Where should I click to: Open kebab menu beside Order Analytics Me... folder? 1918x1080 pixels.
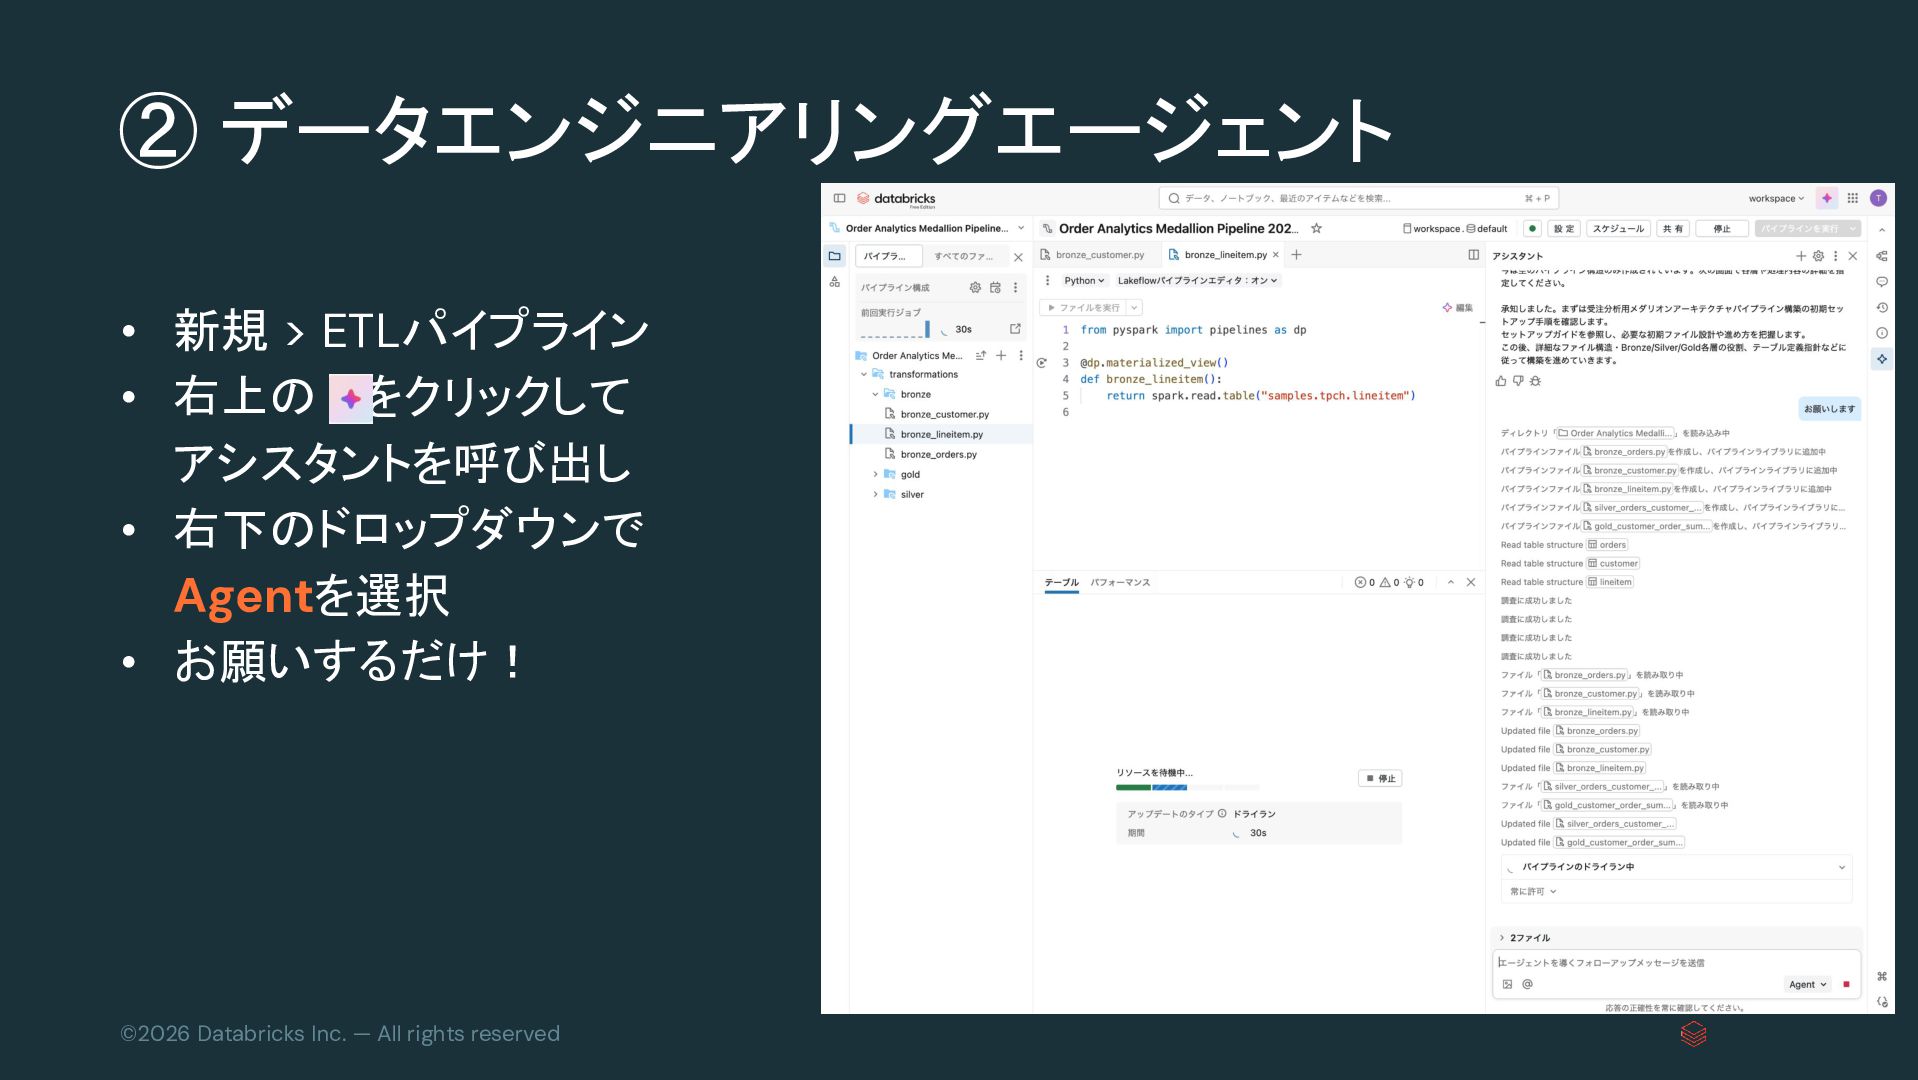click(x=1021, y=355)
